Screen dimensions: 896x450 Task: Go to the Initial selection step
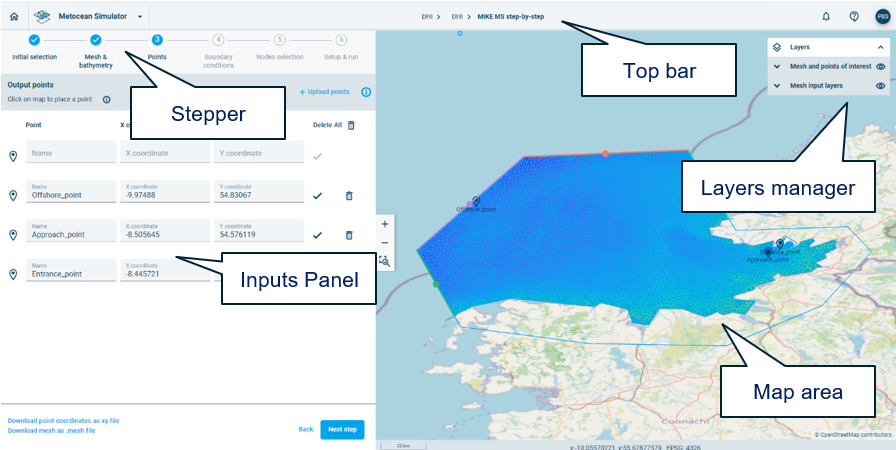tap(34, 41)
